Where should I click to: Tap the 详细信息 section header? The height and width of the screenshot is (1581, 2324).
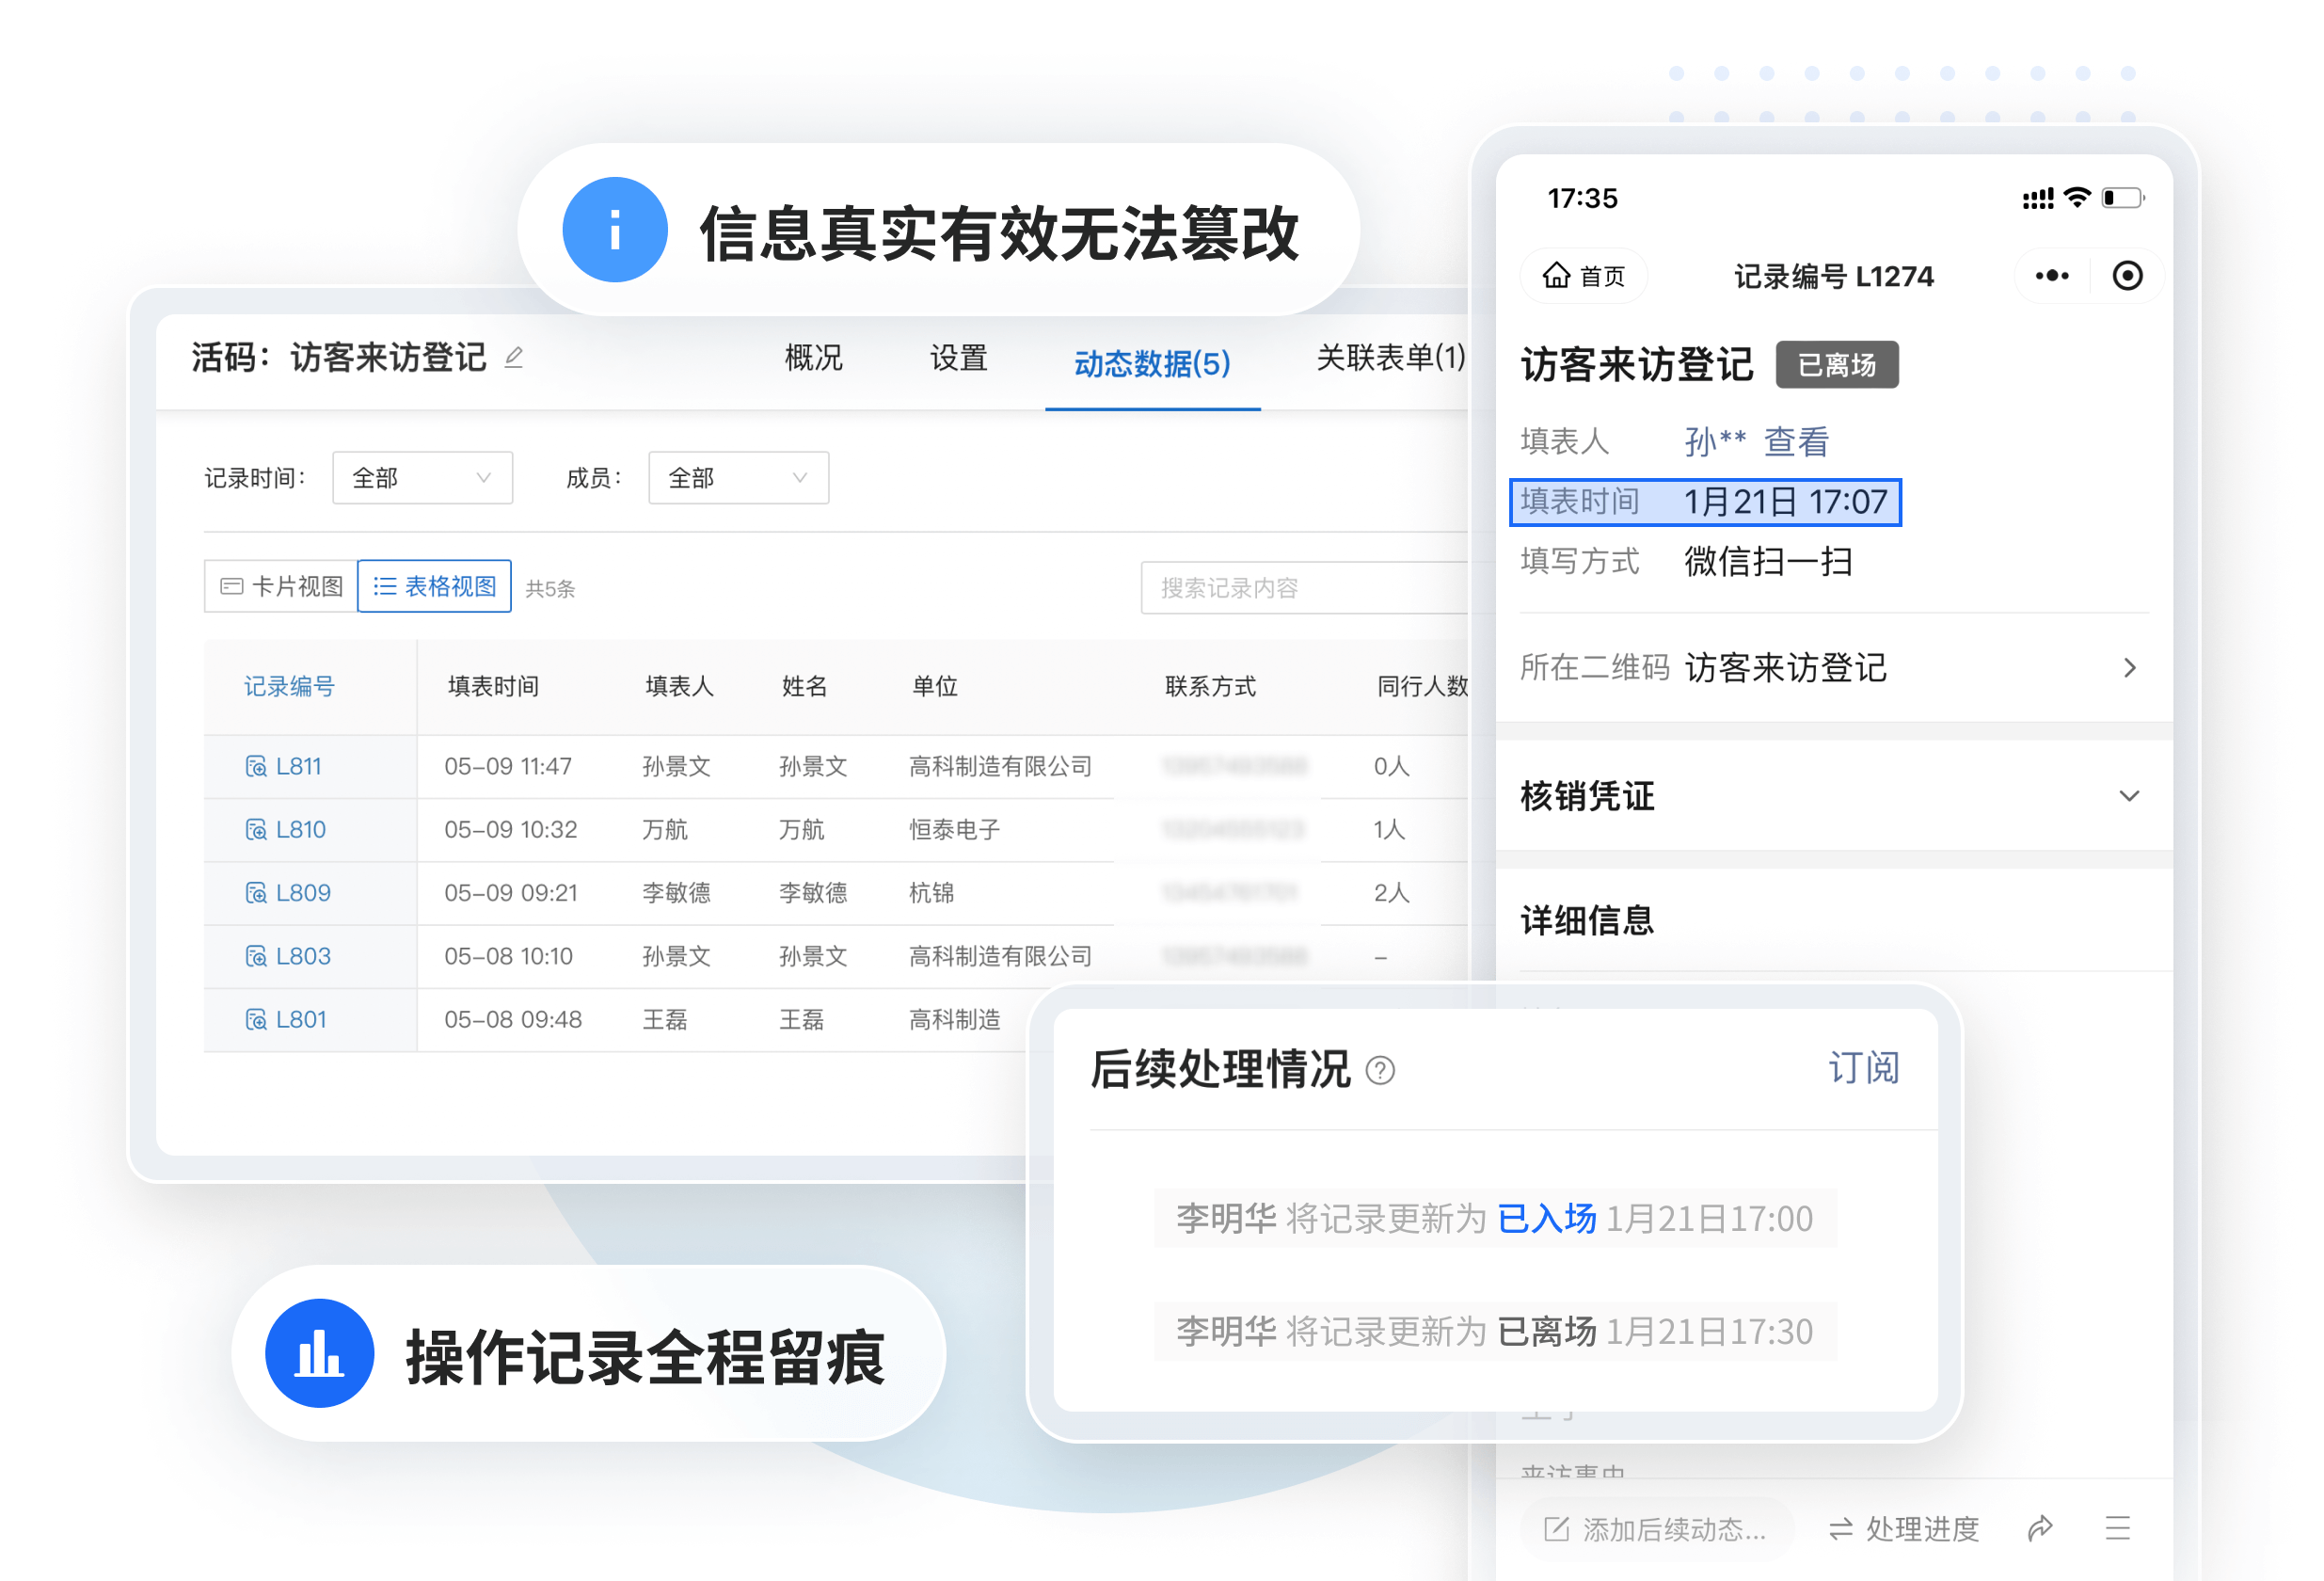[1587, 920]
